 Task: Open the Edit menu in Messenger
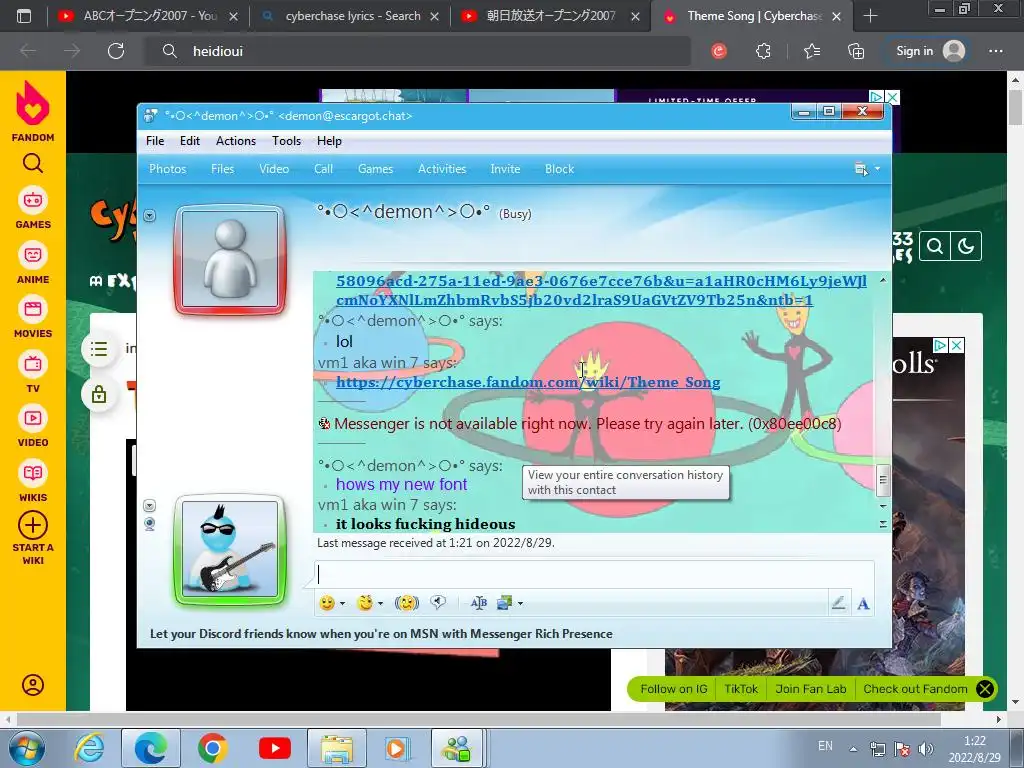(189, 141)
